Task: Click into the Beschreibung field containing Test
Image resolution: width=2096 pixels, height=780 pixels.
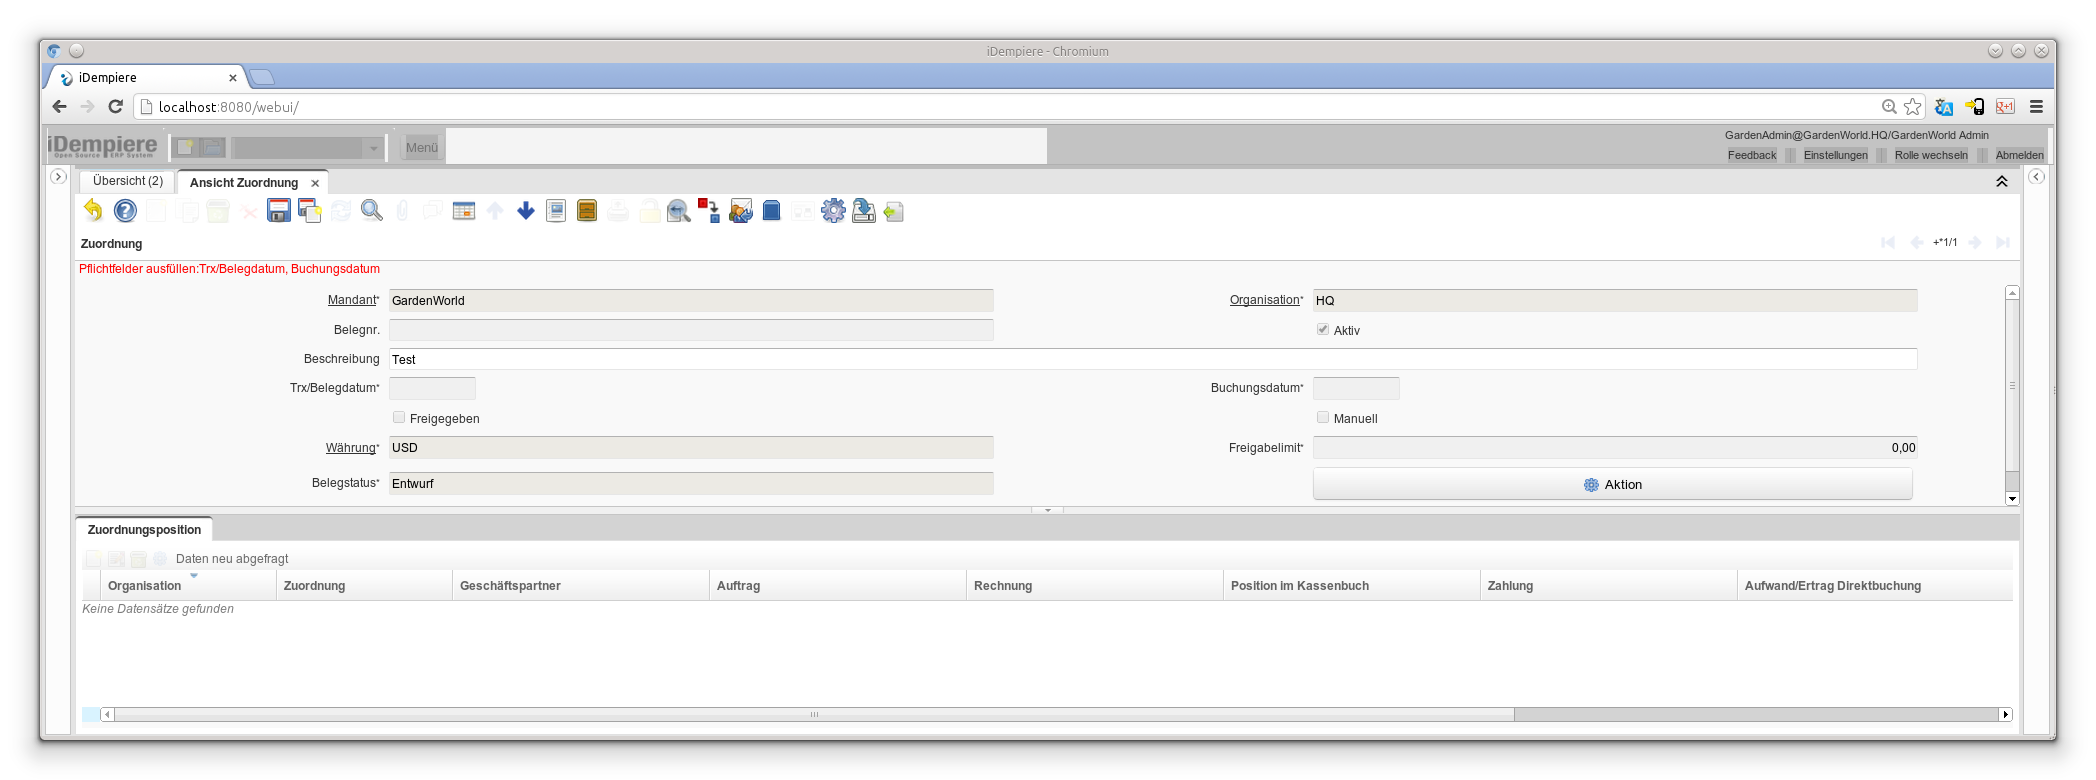Action: 1153,359
